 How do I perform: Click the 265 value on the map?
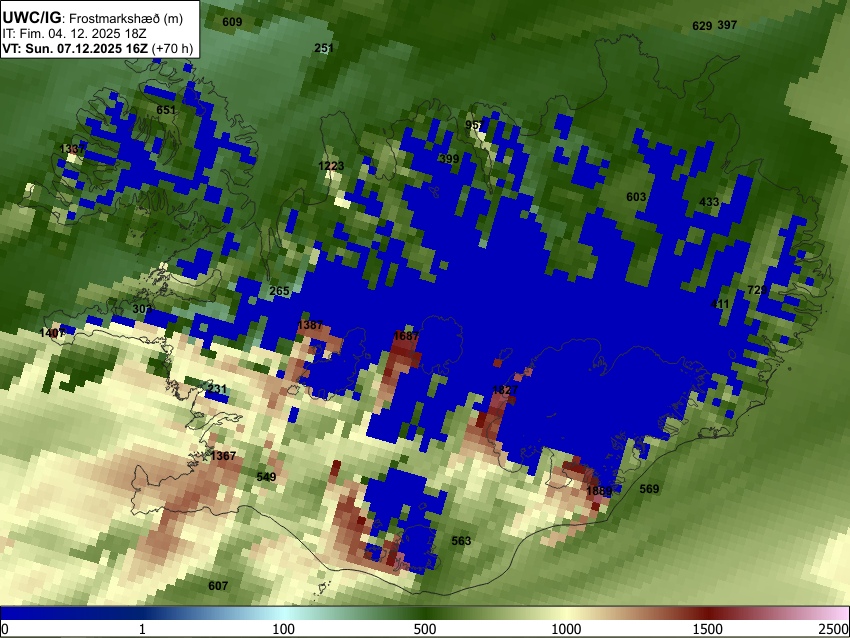pos(279,291)
